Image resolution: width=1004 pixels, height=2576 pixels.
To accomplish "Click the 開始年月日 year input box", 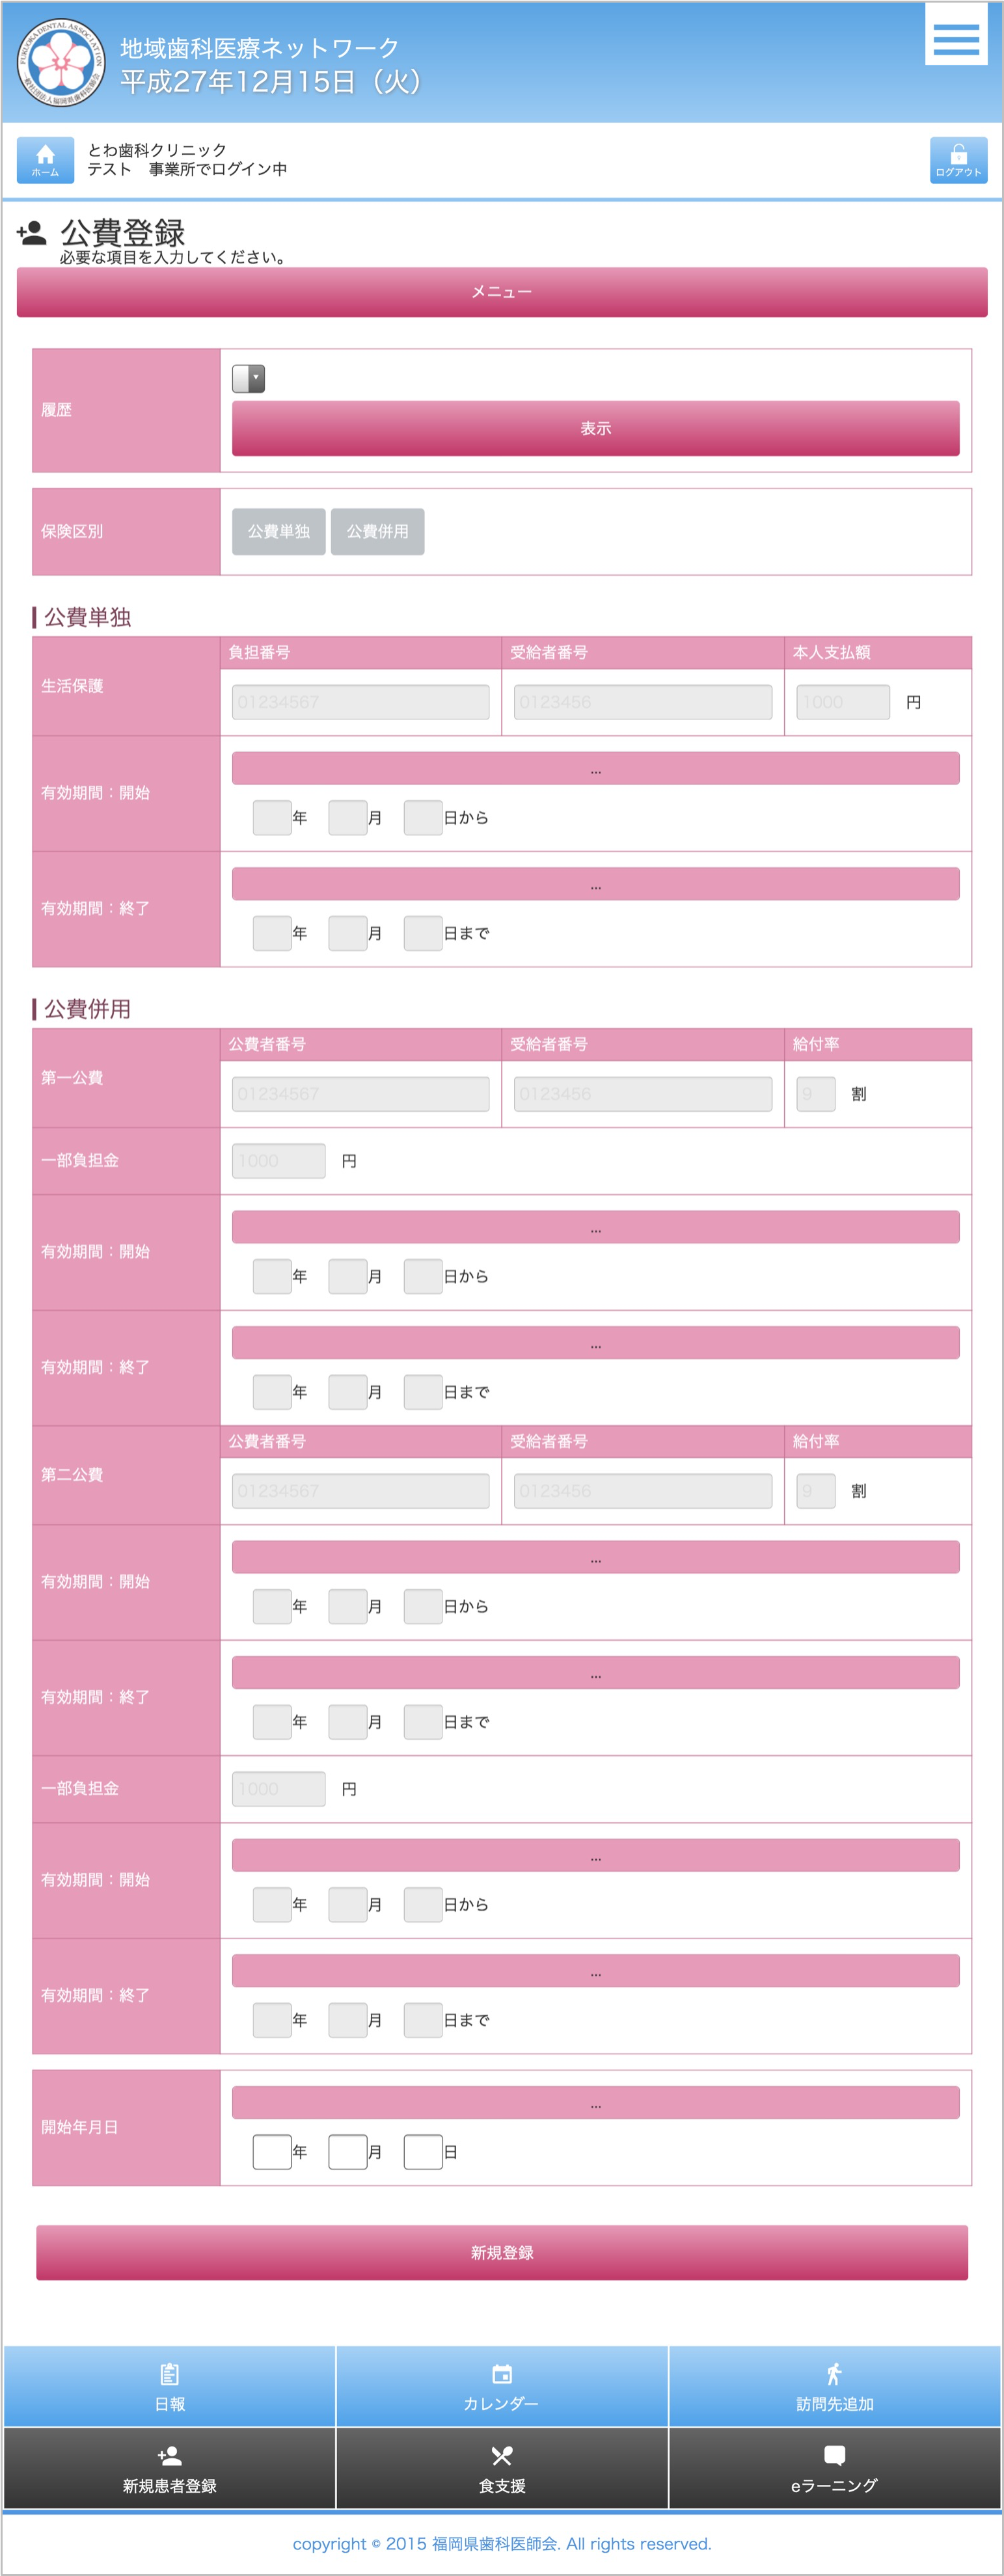I will tap(272, 2152).
